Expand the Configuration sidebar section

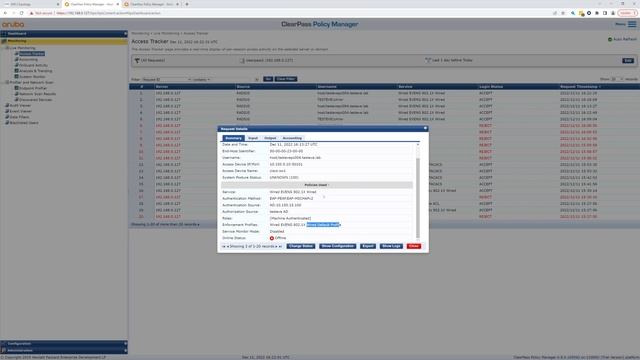pos(64,343)
